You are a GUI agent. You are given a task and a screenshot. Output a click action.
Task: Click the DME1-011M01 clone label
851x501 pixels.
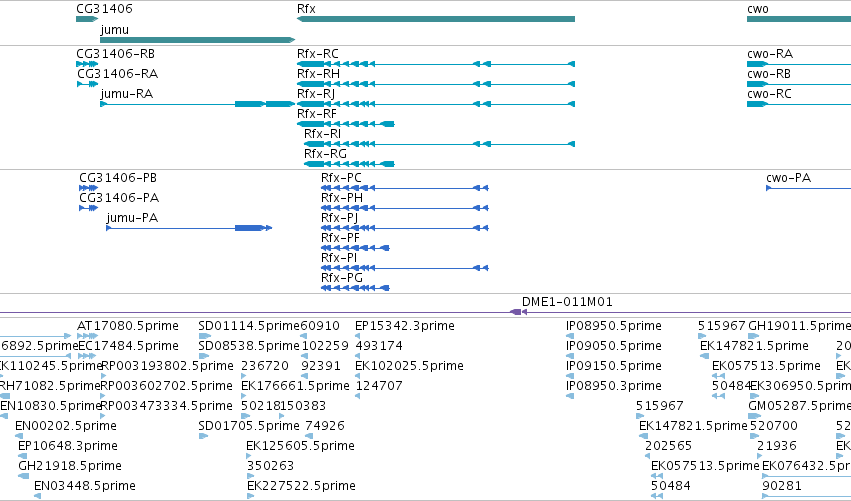coord(567,302)
